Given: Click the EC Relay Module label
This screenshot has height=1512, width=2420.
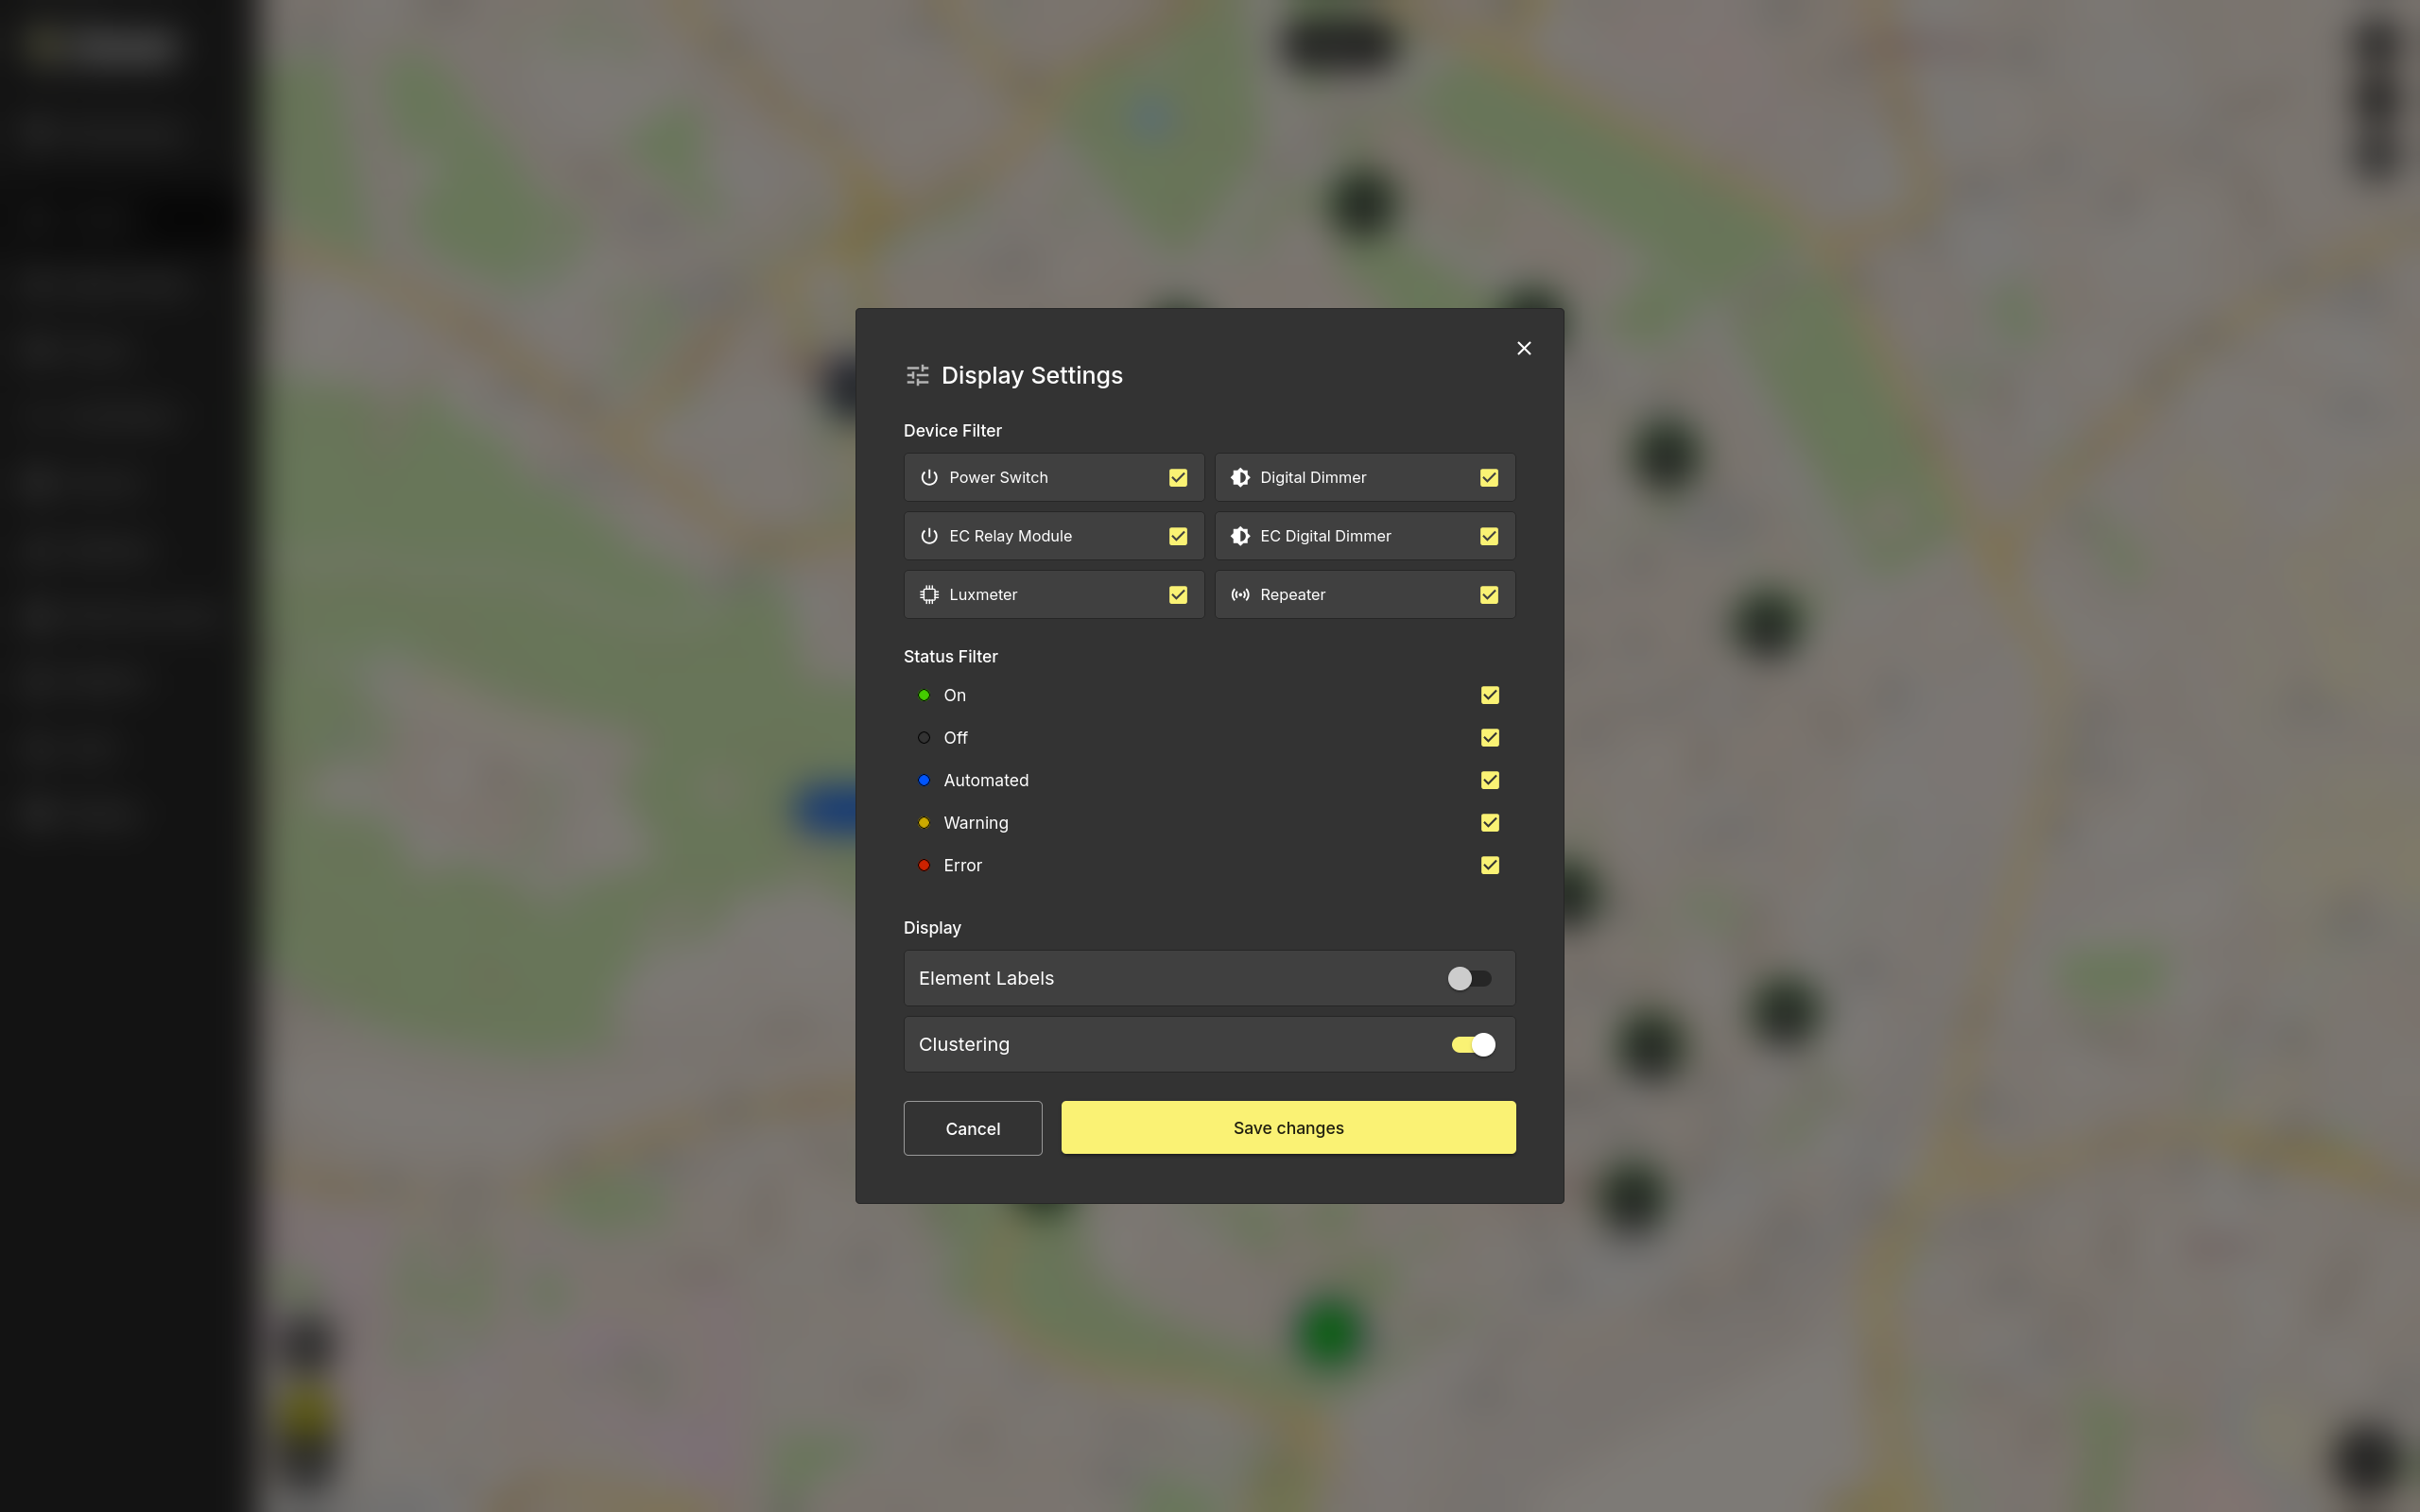Looking at the screenshot, I should pyautogui.click(x=1010, y=536).
